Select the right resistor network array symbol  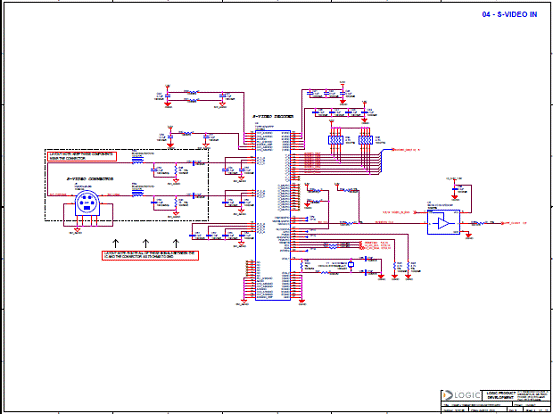tap(366, 140)
